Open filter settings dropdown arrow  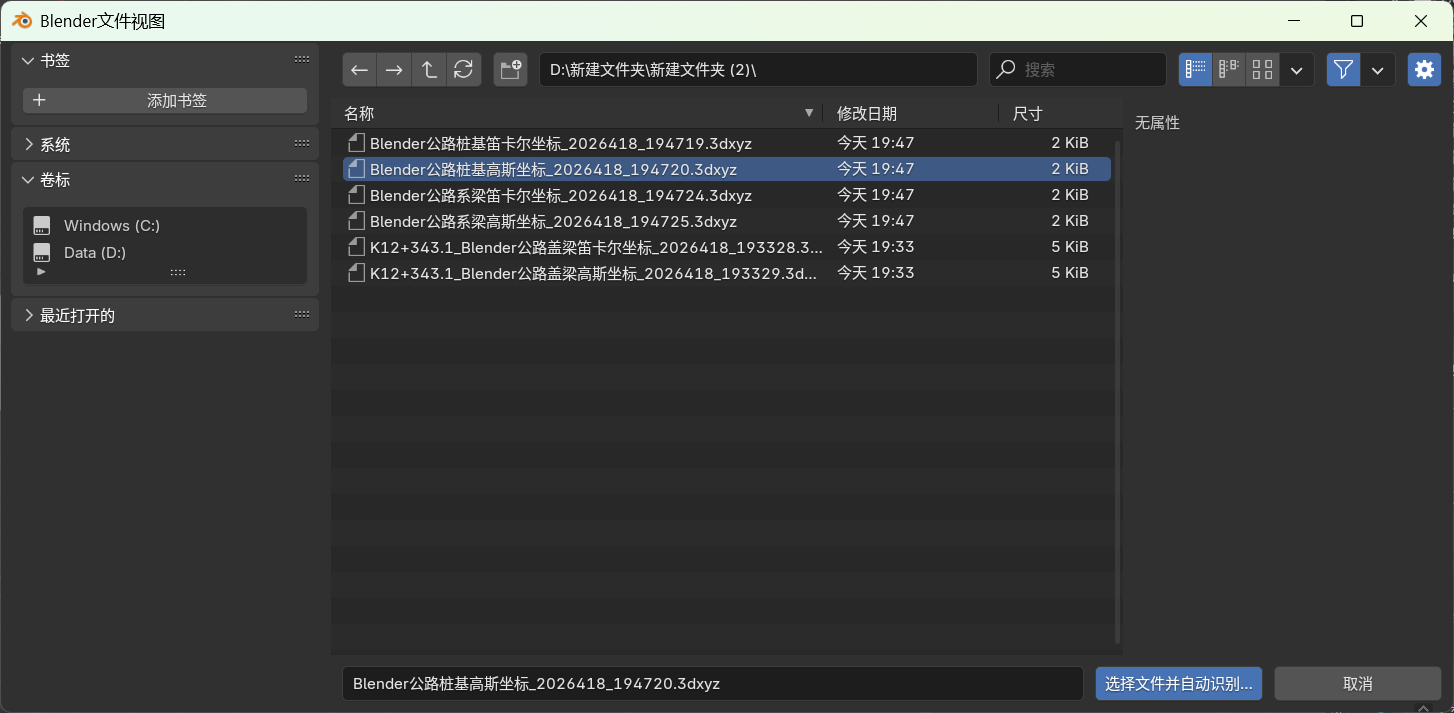[x=1378, y=70]
